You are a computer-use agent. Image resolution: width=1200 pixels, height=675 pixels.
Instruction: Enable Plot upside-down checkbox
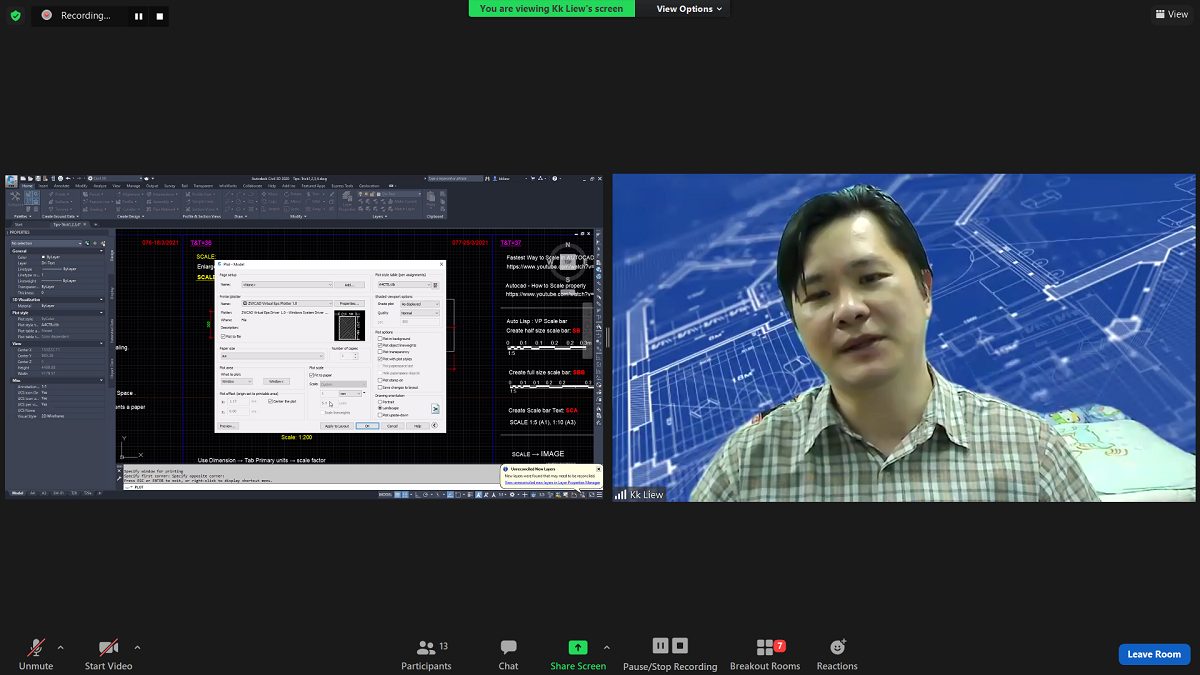pos(380,415)
